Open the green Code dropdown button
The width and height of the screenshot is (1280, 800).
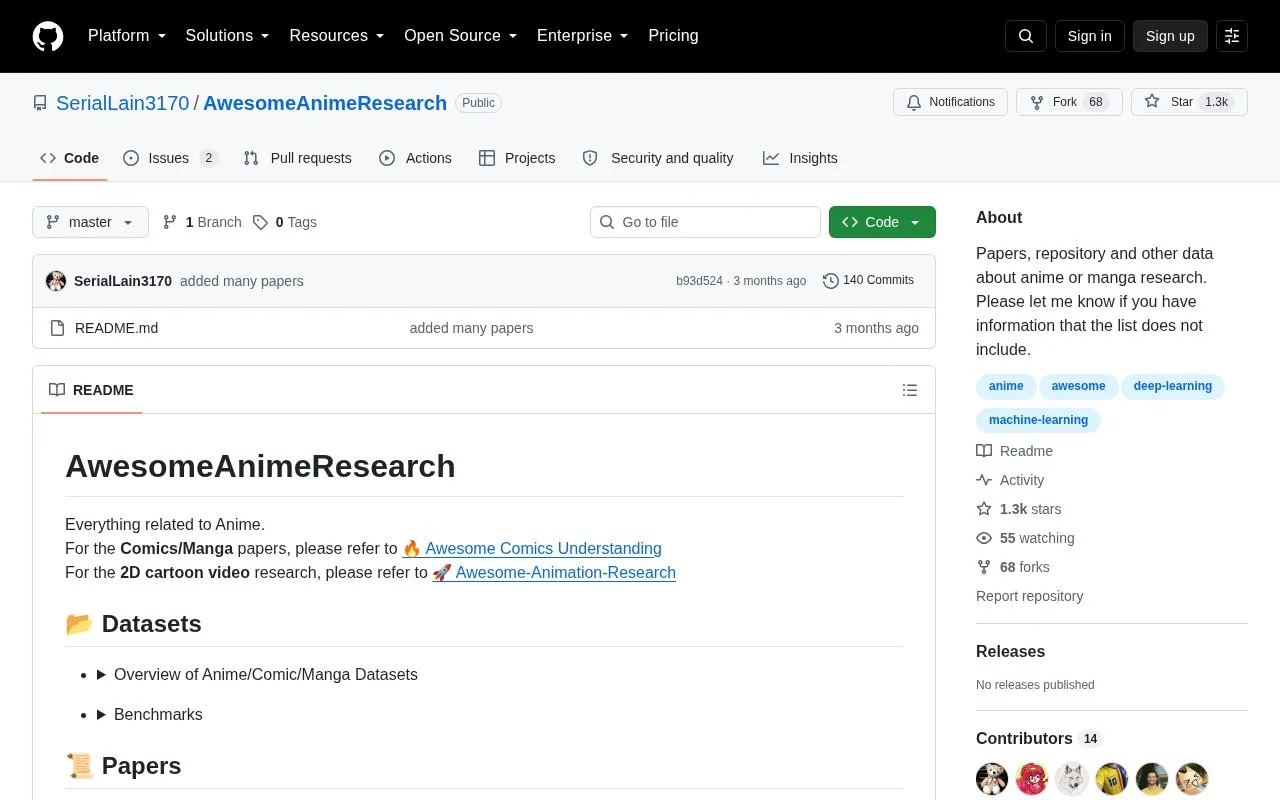pyautogui.click(x=882, y=222)
